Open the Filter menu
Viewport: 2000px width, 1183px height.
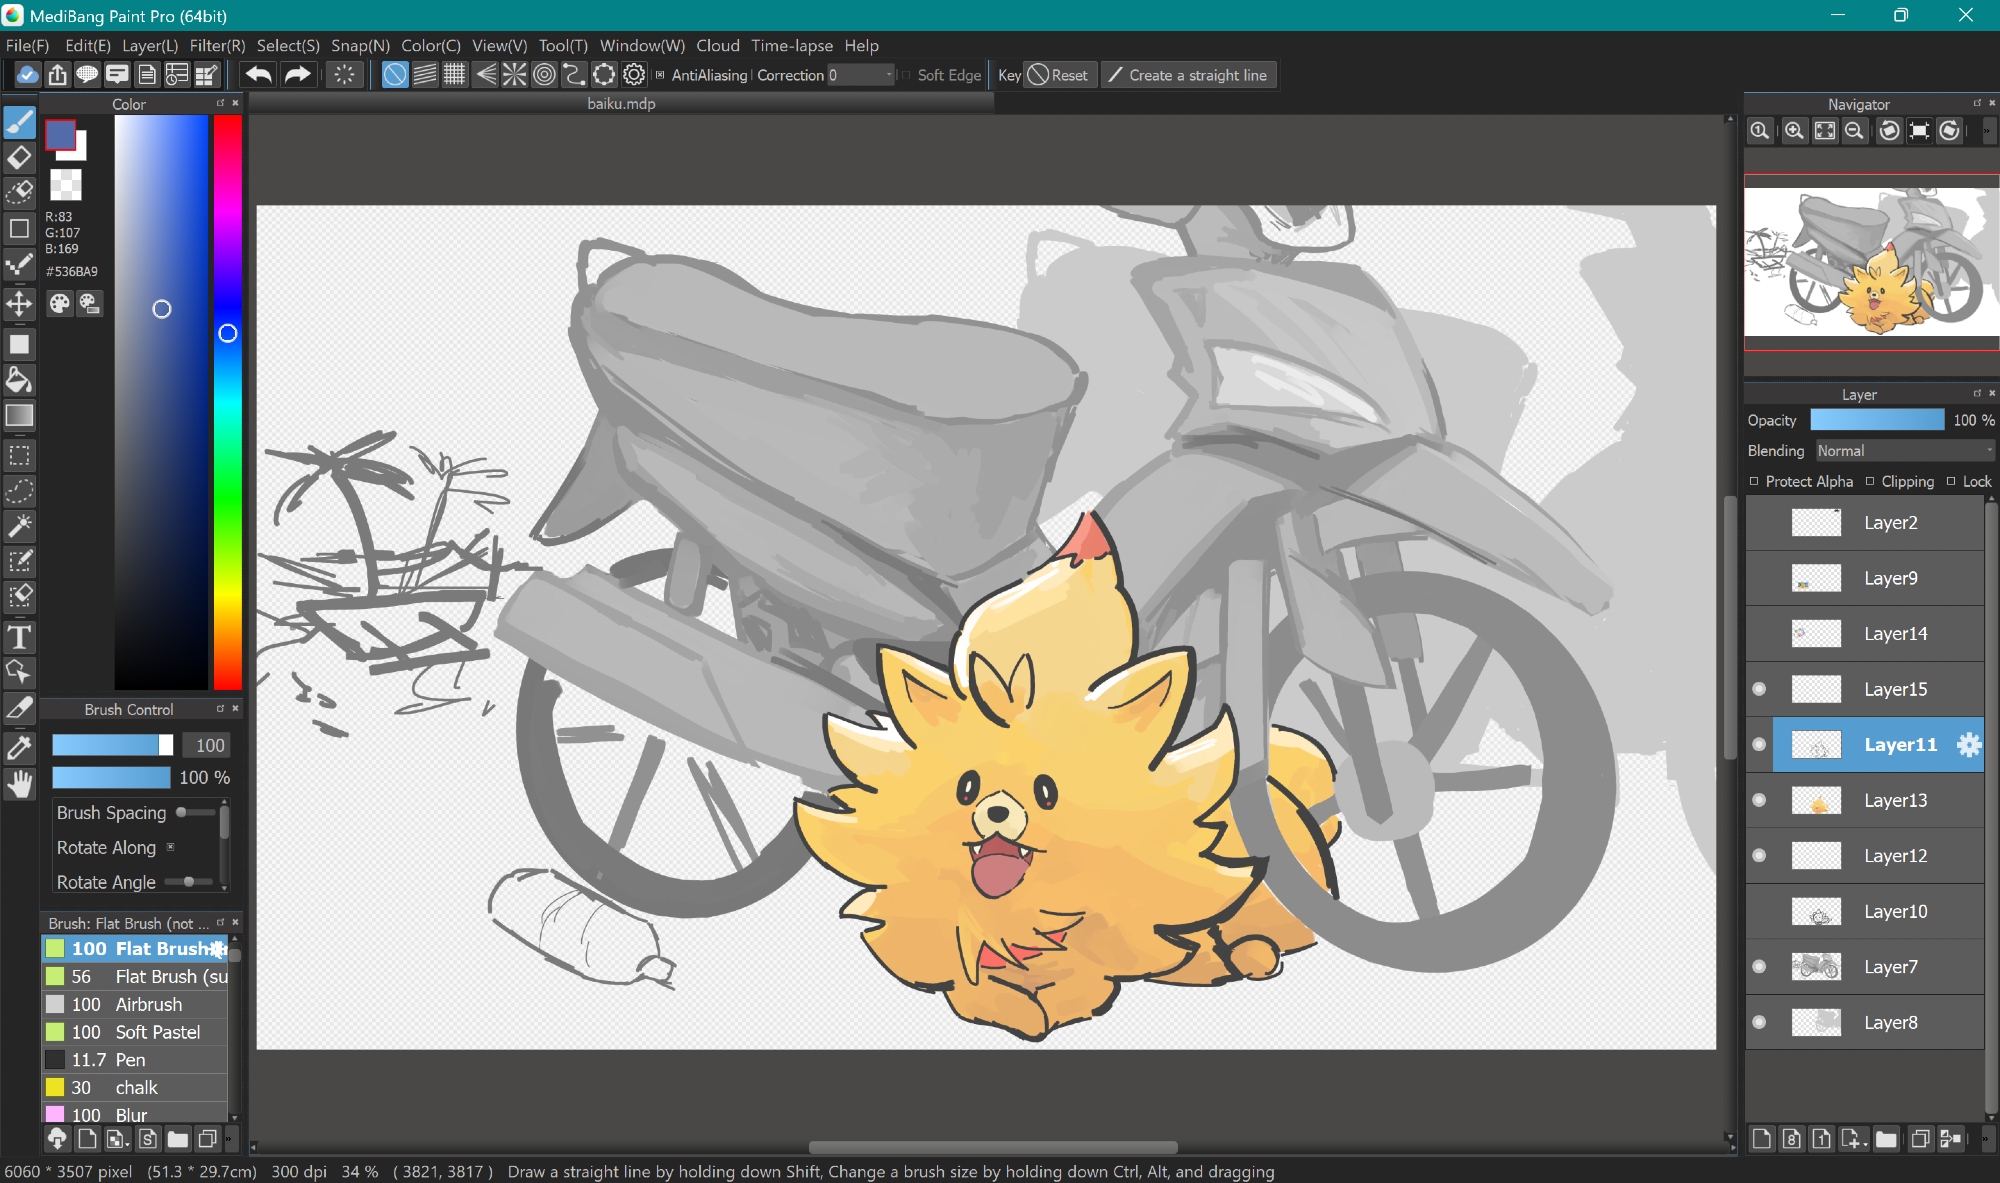217,45
